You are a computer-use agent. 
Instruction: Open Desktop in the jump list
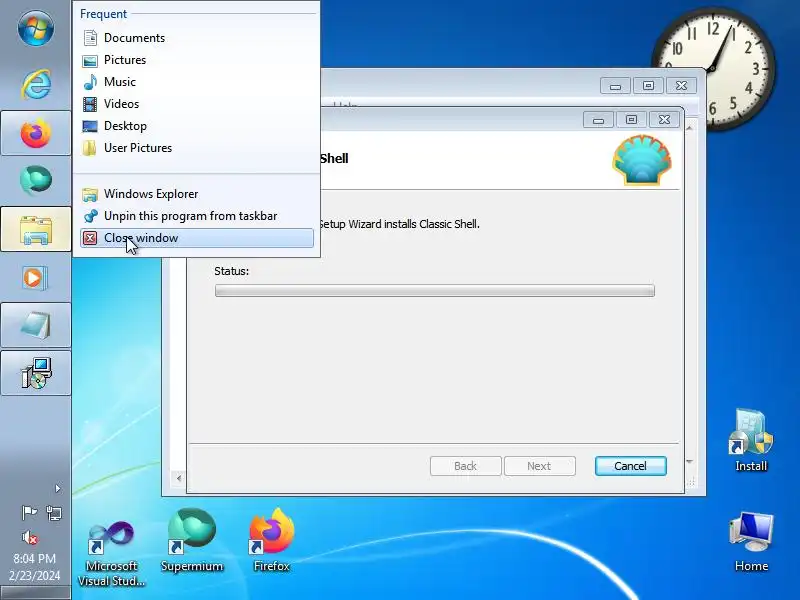(x=197, y=126)
